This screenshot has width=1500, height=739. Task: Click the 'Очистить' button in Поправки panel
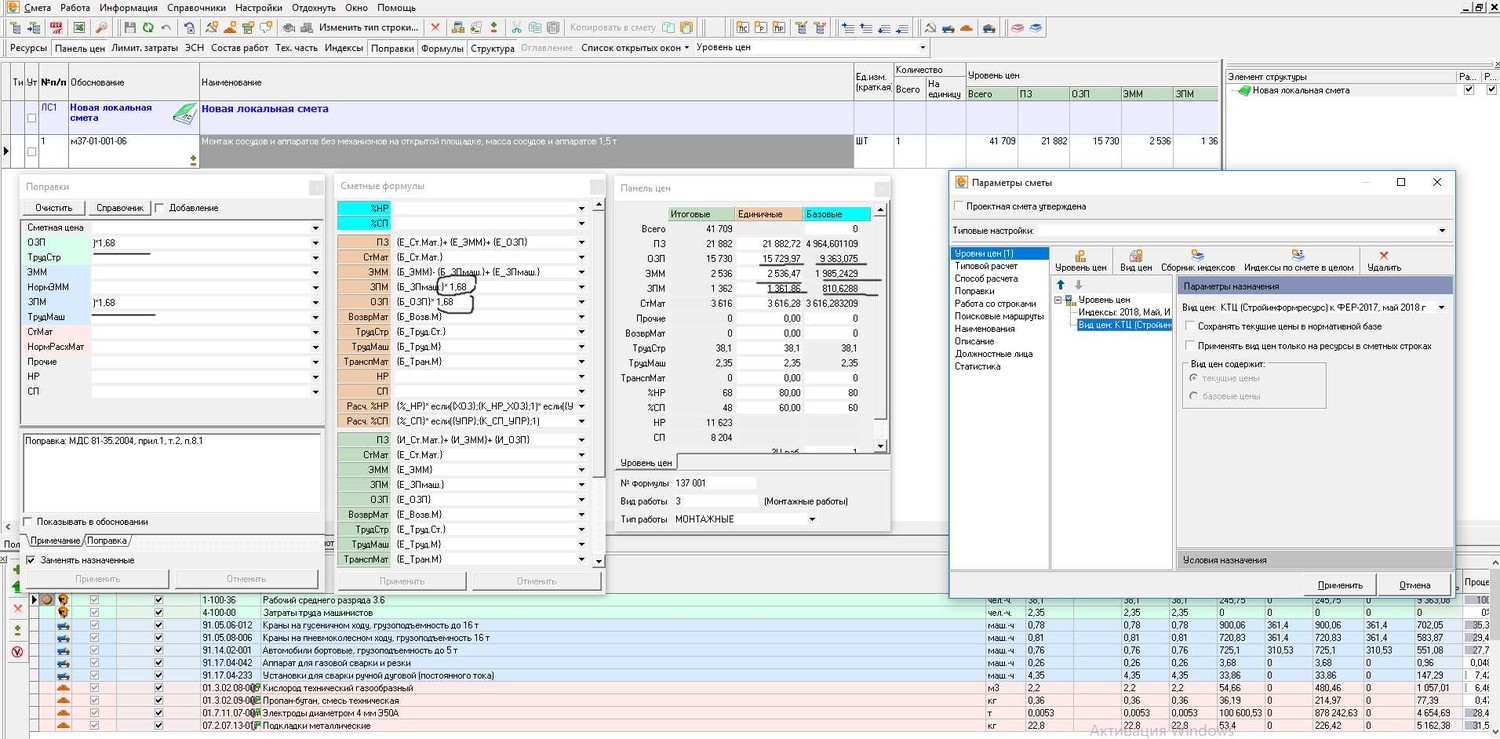(53, 208)
